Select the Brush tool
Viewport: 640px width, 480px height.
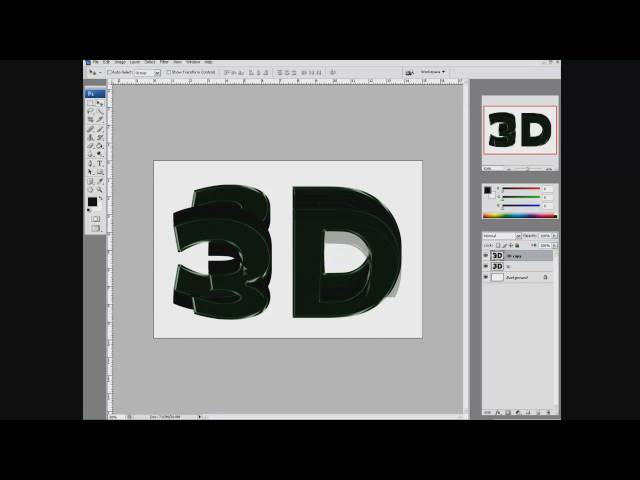click(100, 129)
